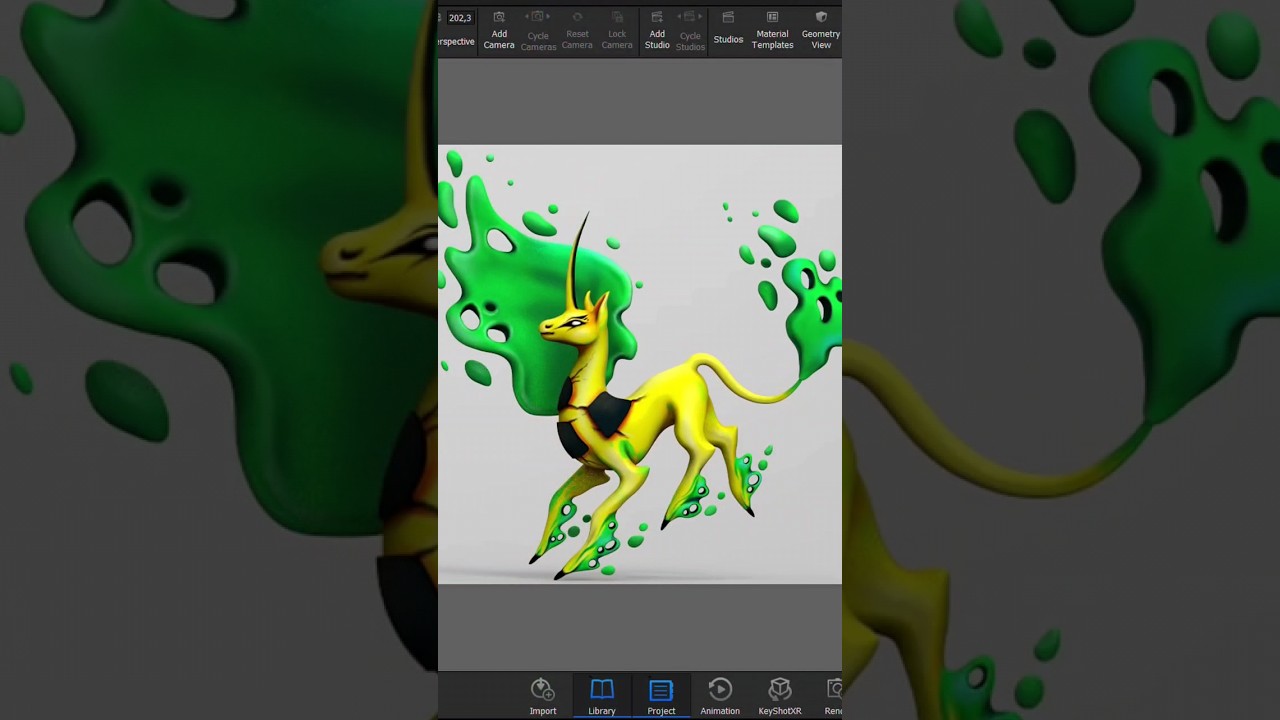1280x720 pixels.
Task: Click Reset Camera in toolbar
Action: point(577,30)
